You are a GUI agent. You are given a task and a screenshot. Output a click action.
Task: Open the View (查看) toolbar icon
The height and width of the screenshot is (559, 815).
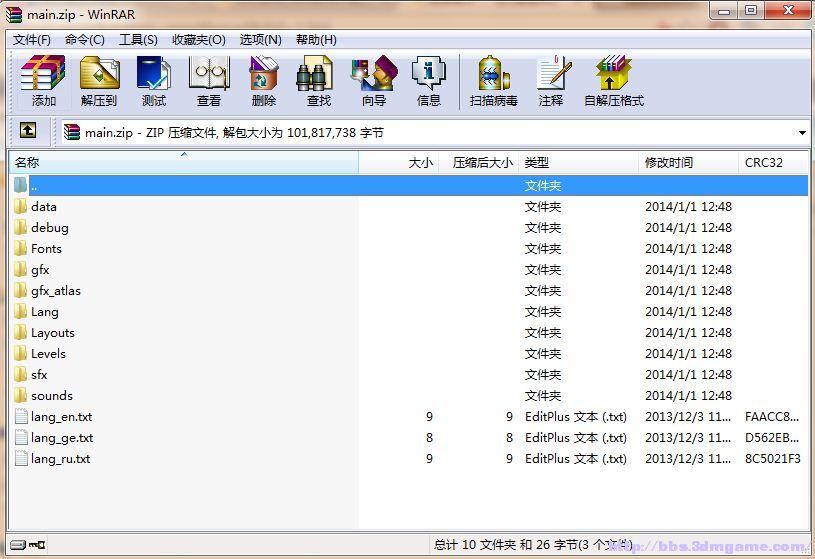(x=209, y=81)
